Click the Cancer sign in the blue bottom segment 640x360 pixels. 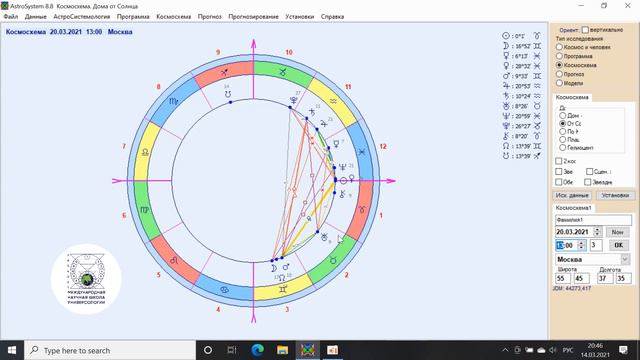pyautogui.click(x=224, y=289)
